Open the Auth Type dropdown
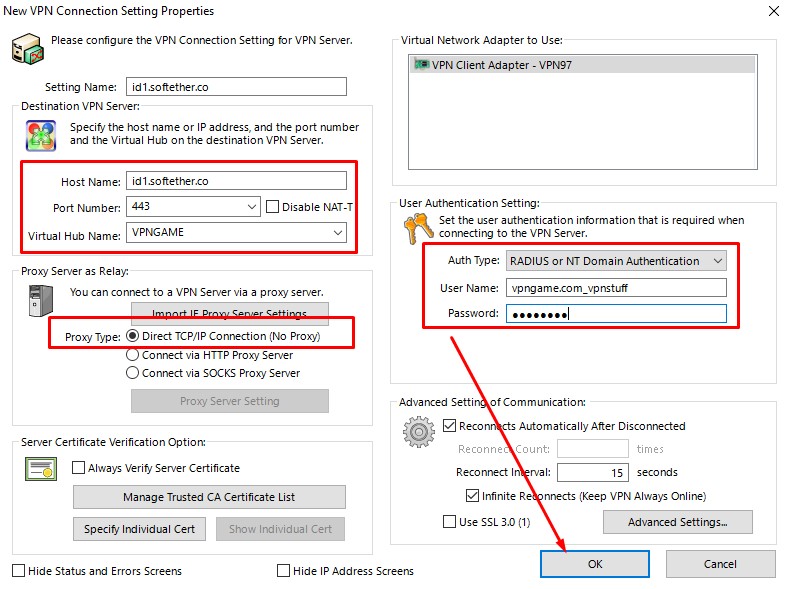The width and height of the screenshot is (788, 589). pos(718,261)
